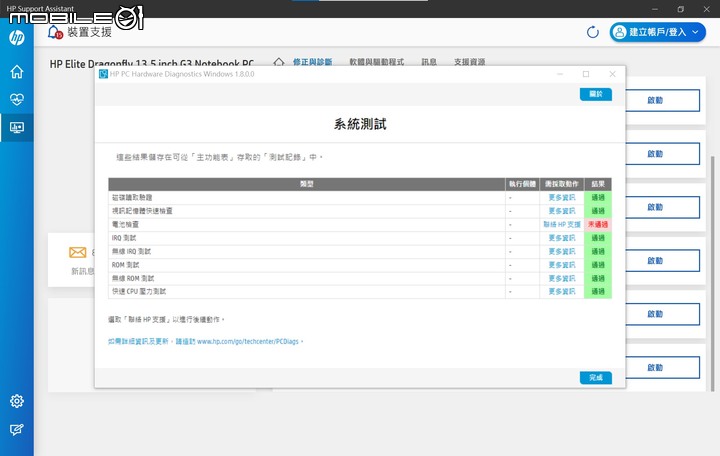
Task: Switch to the 修正與診斷 tab
Action: click(312, 62)
